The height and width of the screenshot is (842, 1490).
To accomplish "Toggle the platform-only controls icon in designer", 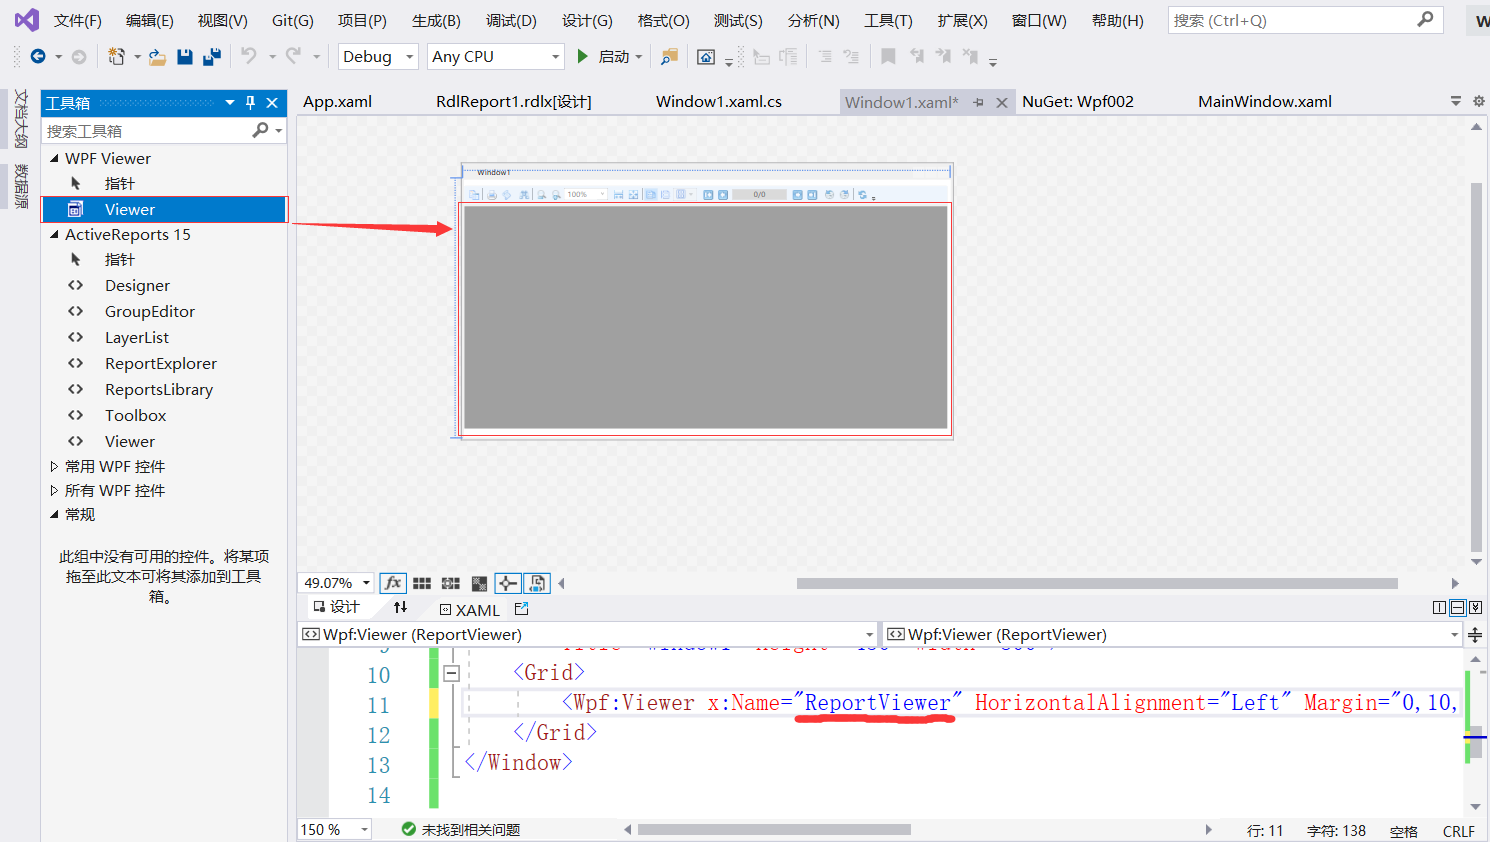I will pos(538,583).
